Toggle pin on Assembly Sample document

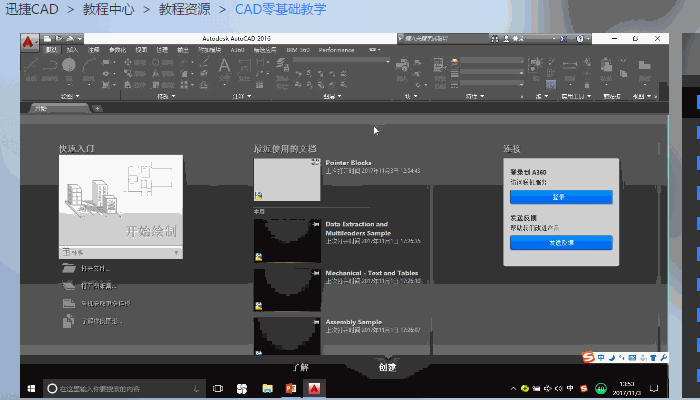point(316,321)
